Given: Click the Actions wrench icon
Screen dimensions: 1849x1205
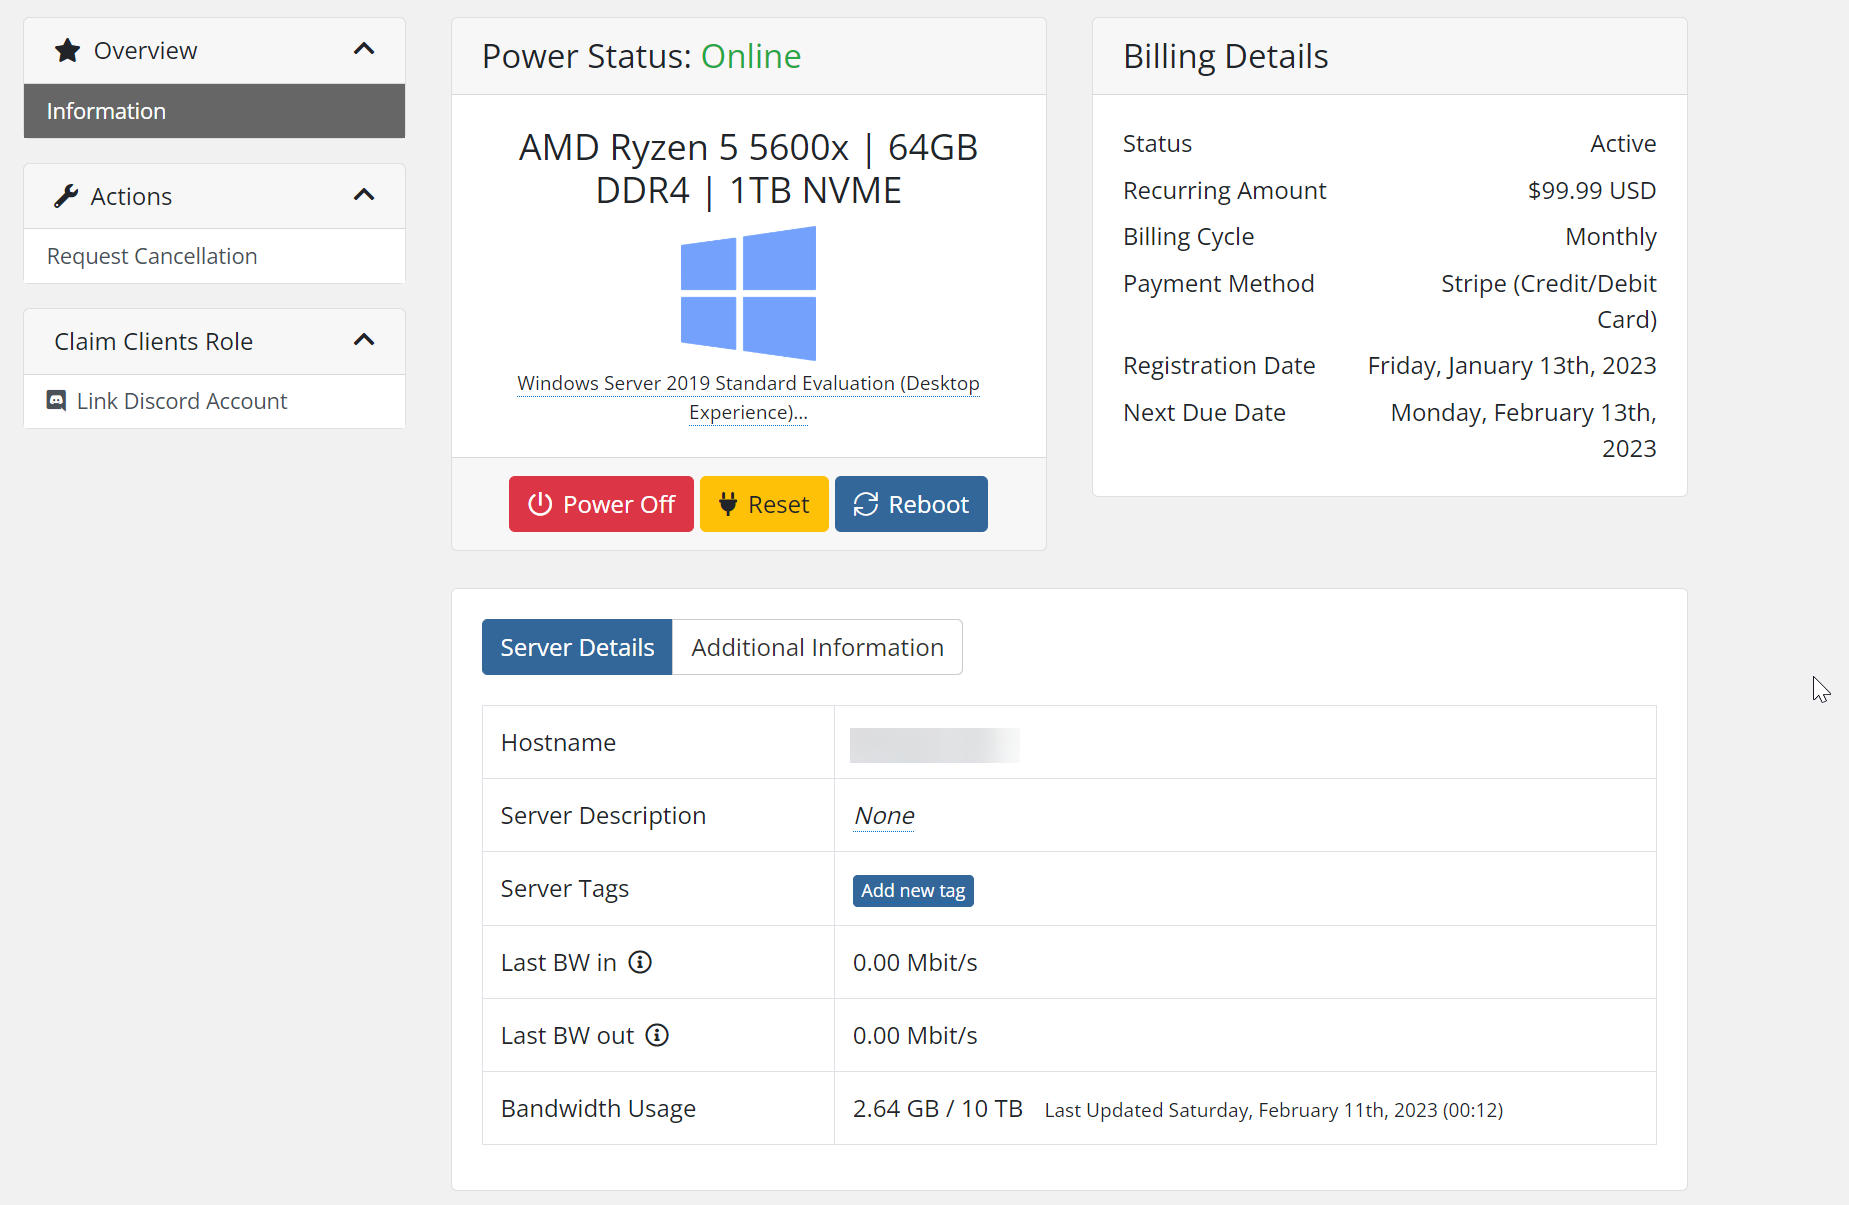Looking at the screenshot, I should click(x=66, y=196).
